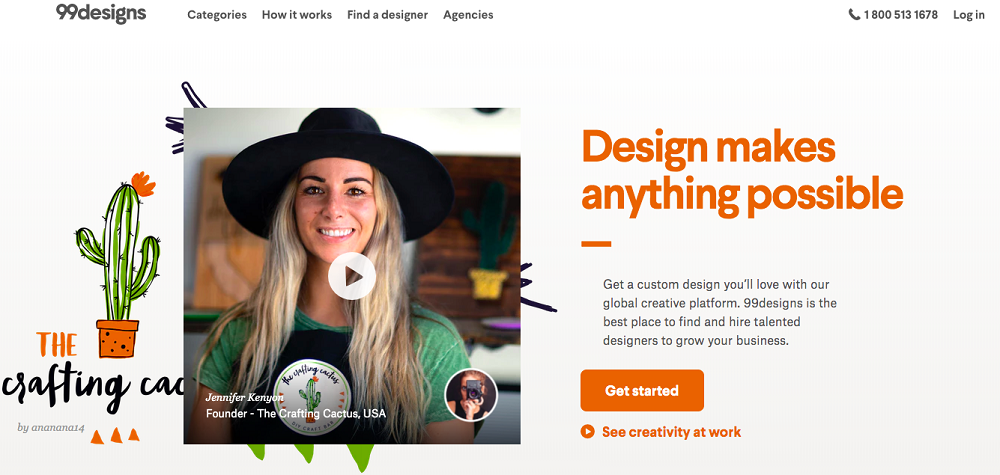Image resolution: width=1000 pixels, height=475 pixels.
Task: Click the phone icon by the number
Action: [854, 15]
